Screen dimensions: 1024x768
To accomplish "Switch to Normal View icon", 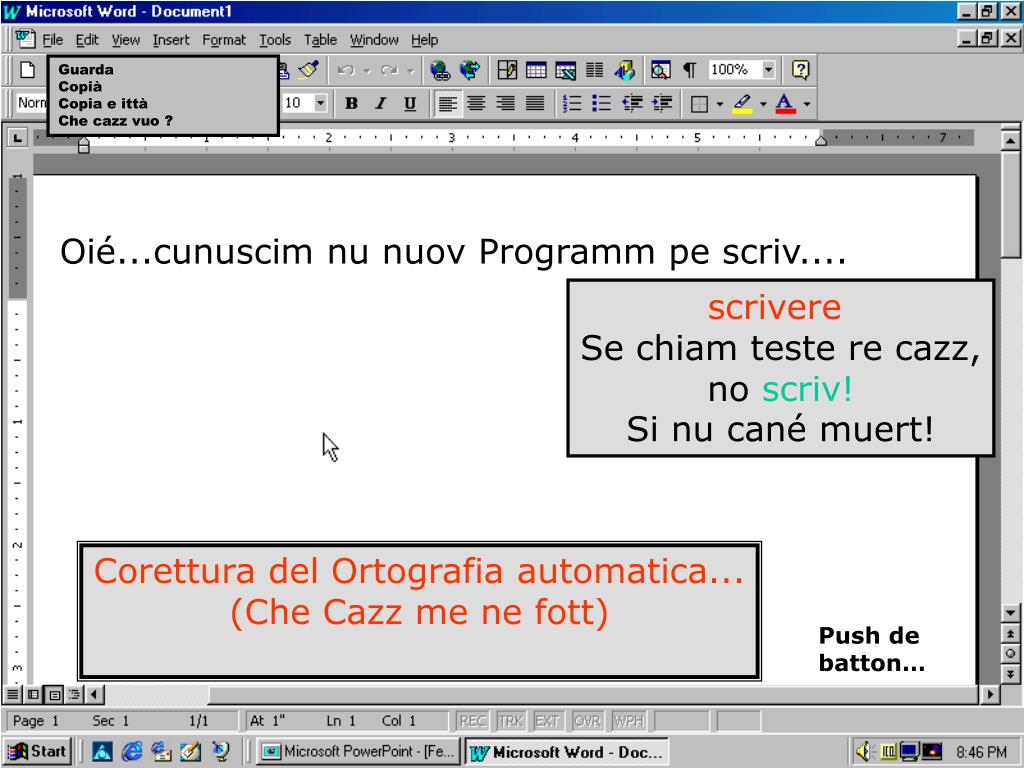I will pyautogui.click(x=12, y=694).
